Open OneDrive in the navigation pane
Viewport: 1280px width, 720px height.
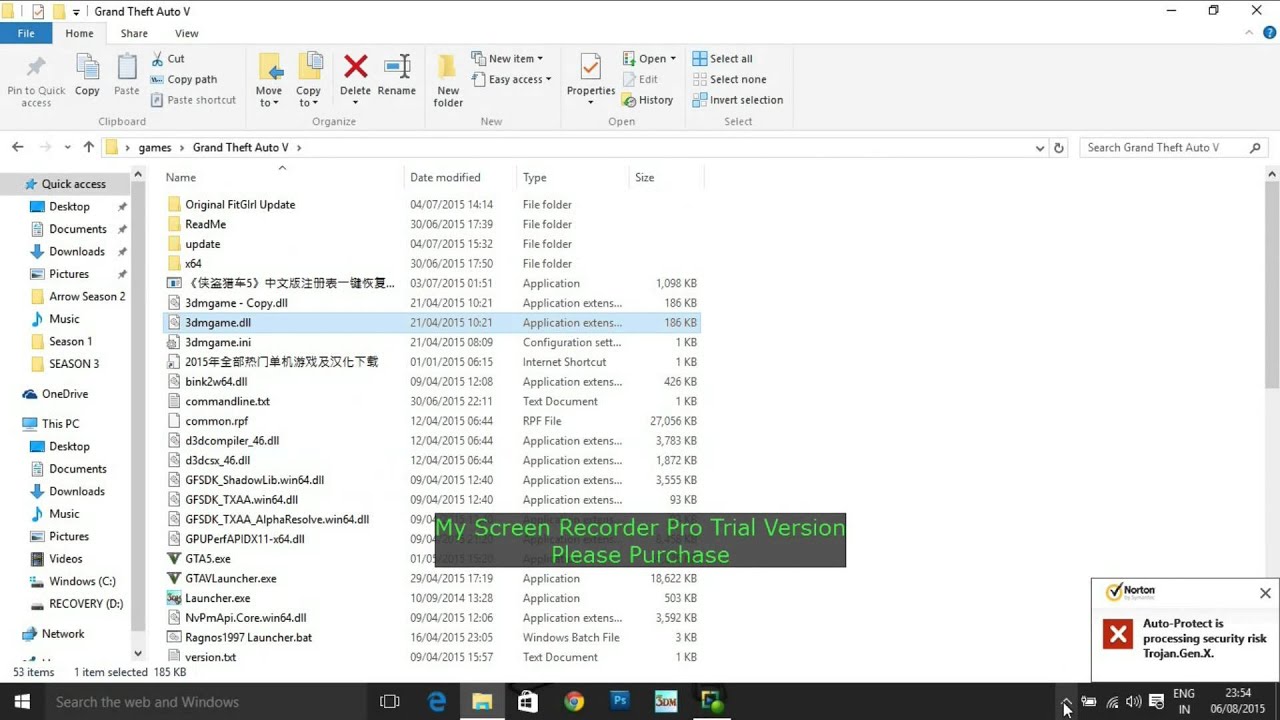click(x=65, y=394)
